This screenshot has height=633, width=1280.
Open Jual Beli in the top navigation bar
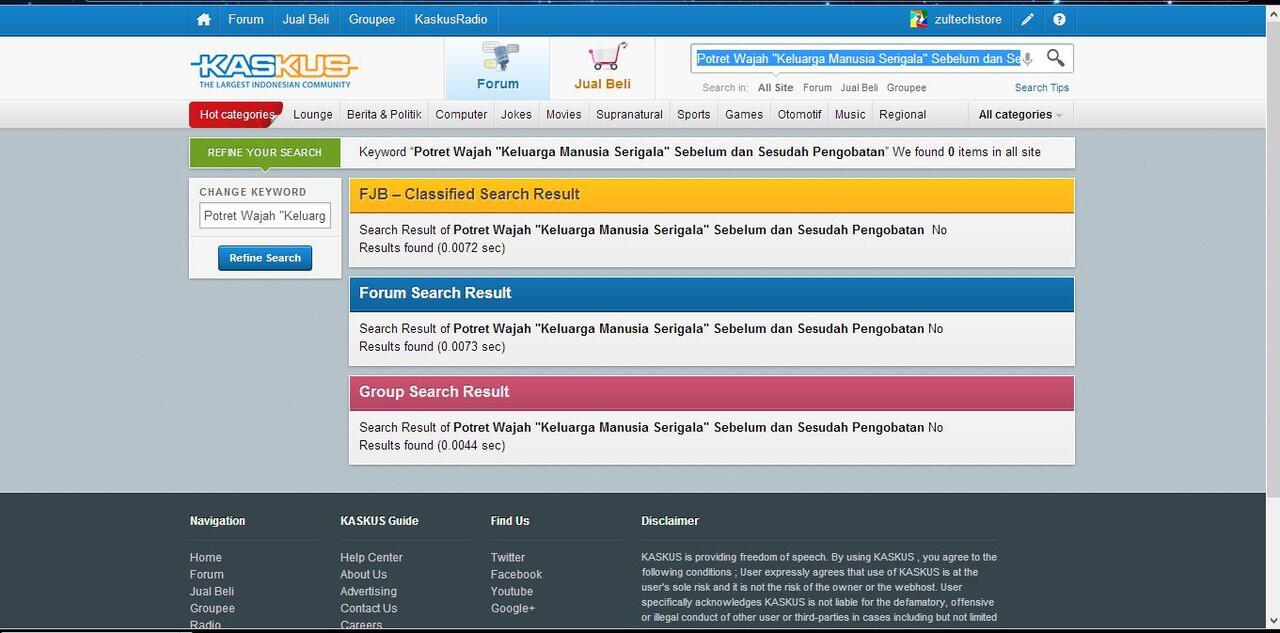coord(306,19)
